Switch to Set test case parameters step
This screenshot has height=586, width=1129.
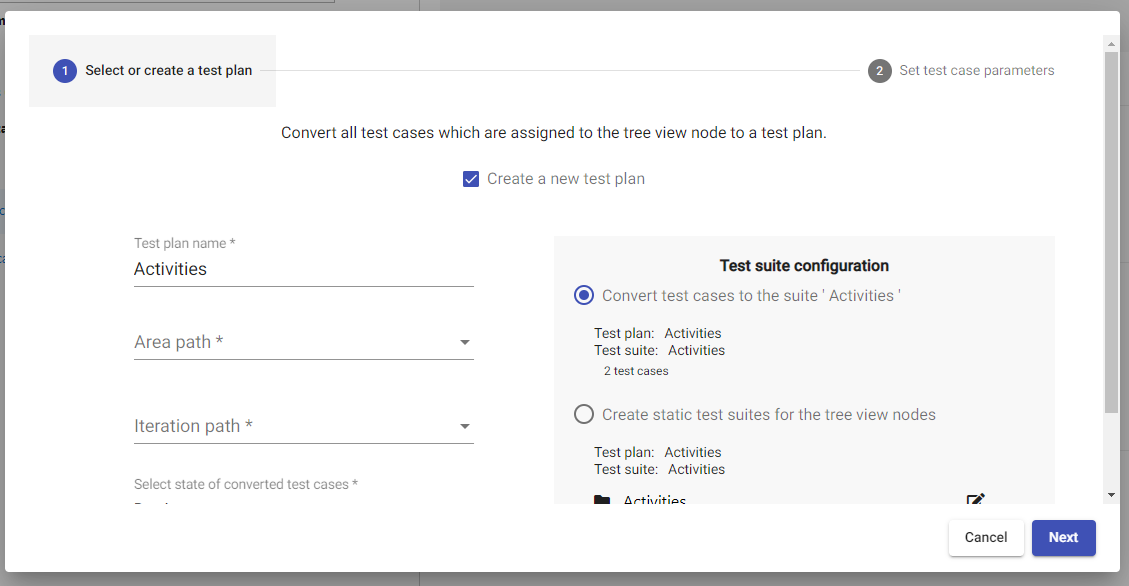click(976, 71)
